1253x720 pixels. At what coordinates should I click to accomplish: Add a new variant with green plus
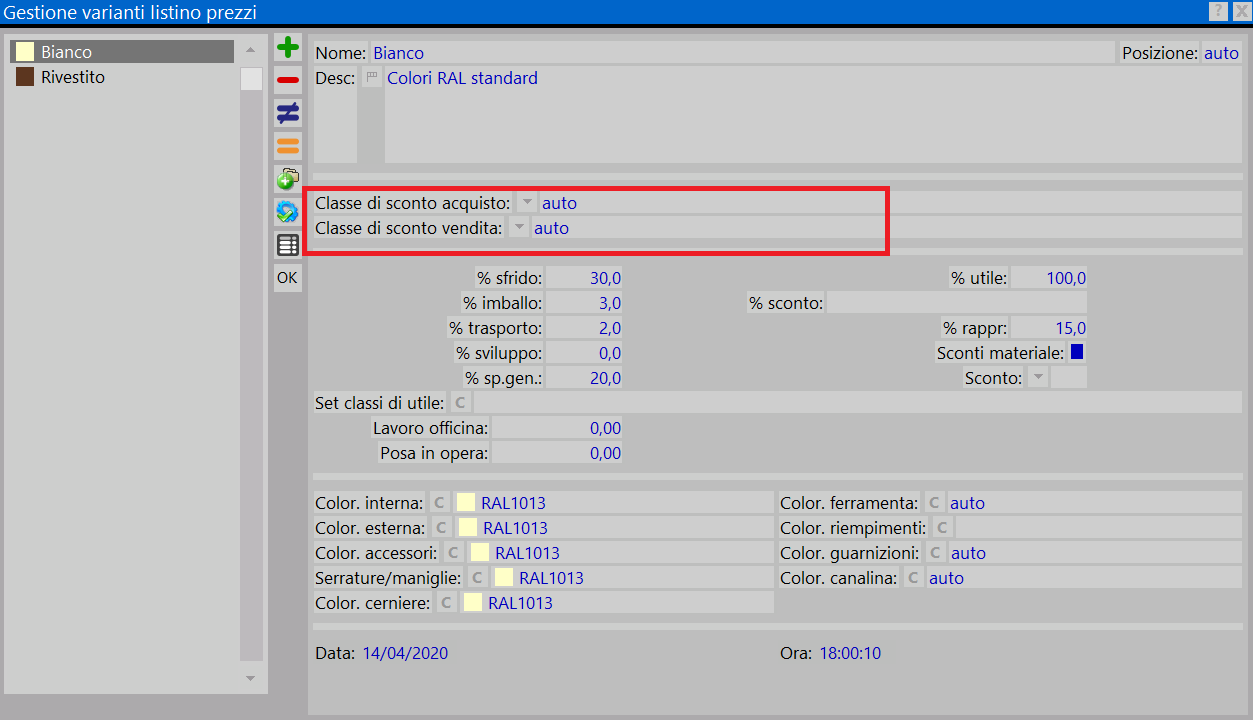287,47
